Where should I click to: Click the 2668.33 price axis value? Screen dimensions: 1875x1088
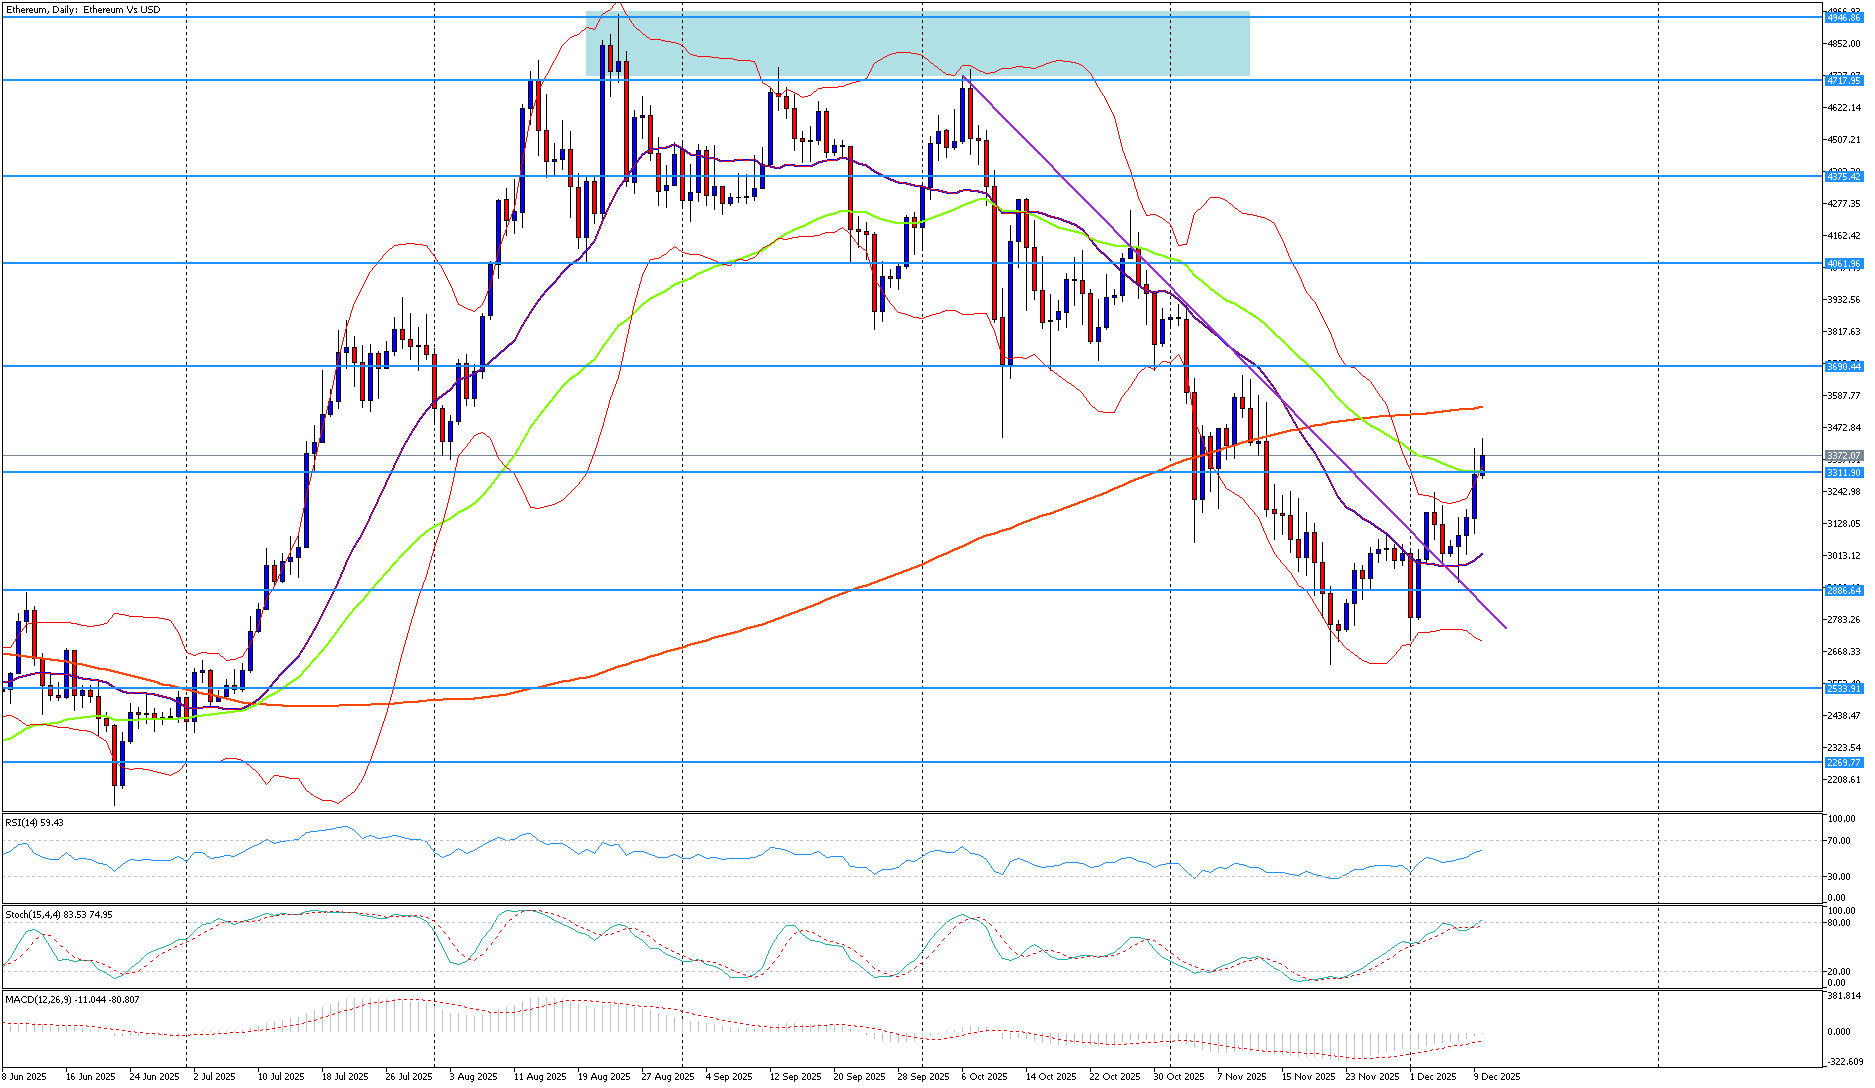[x=1844, y=652]
